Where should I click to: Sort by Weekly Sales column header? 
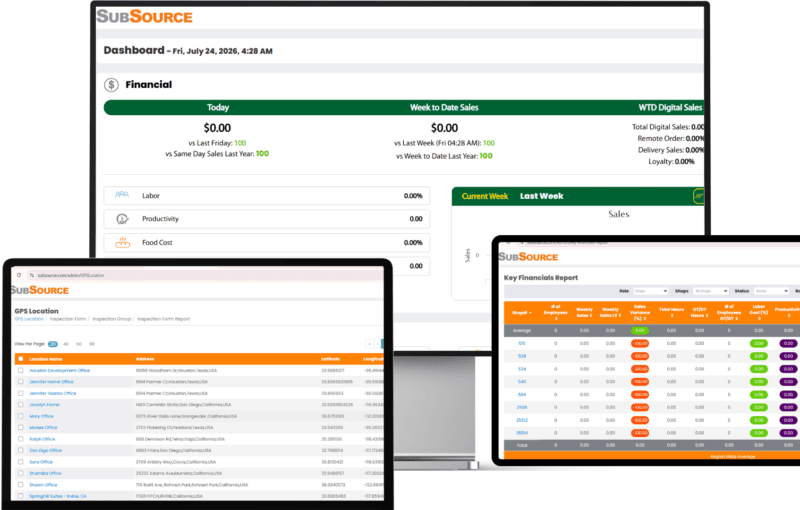(x=584, y=313)
